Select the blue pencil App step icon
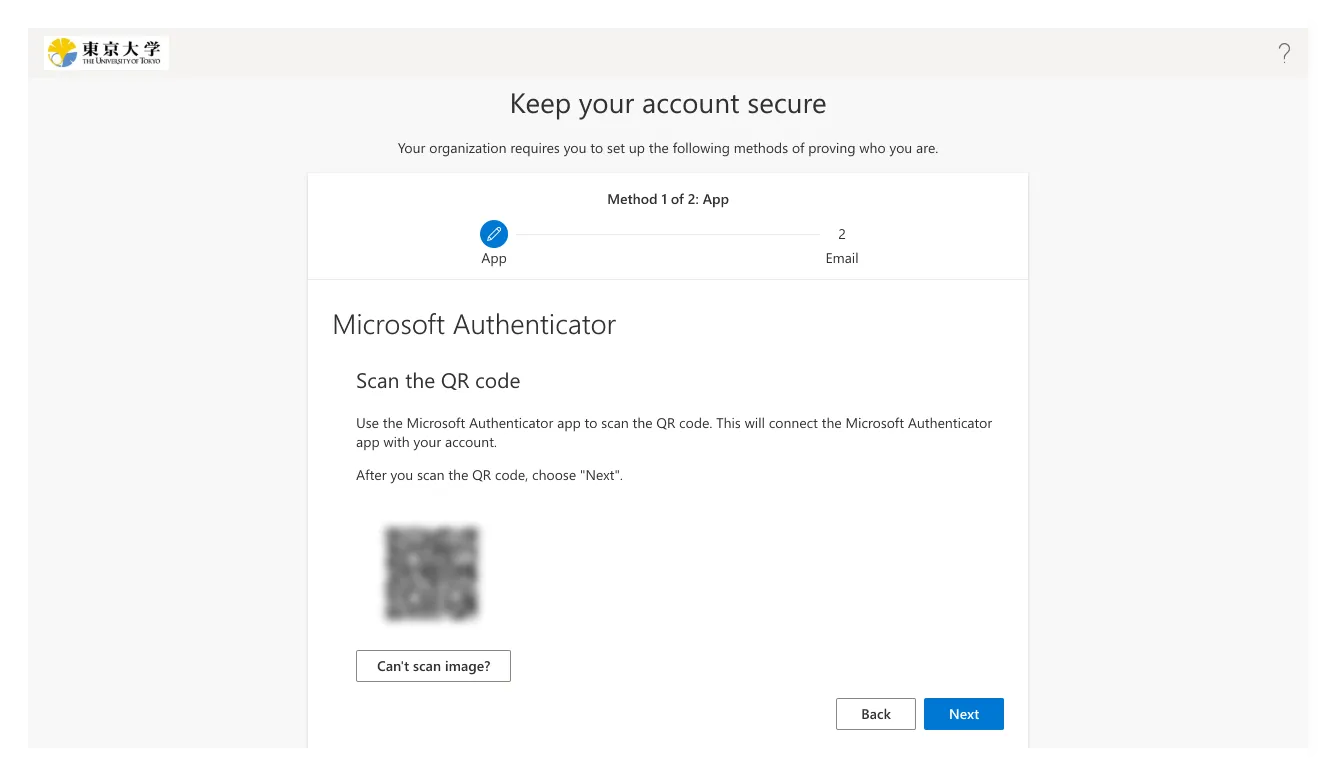 point(494,234)
